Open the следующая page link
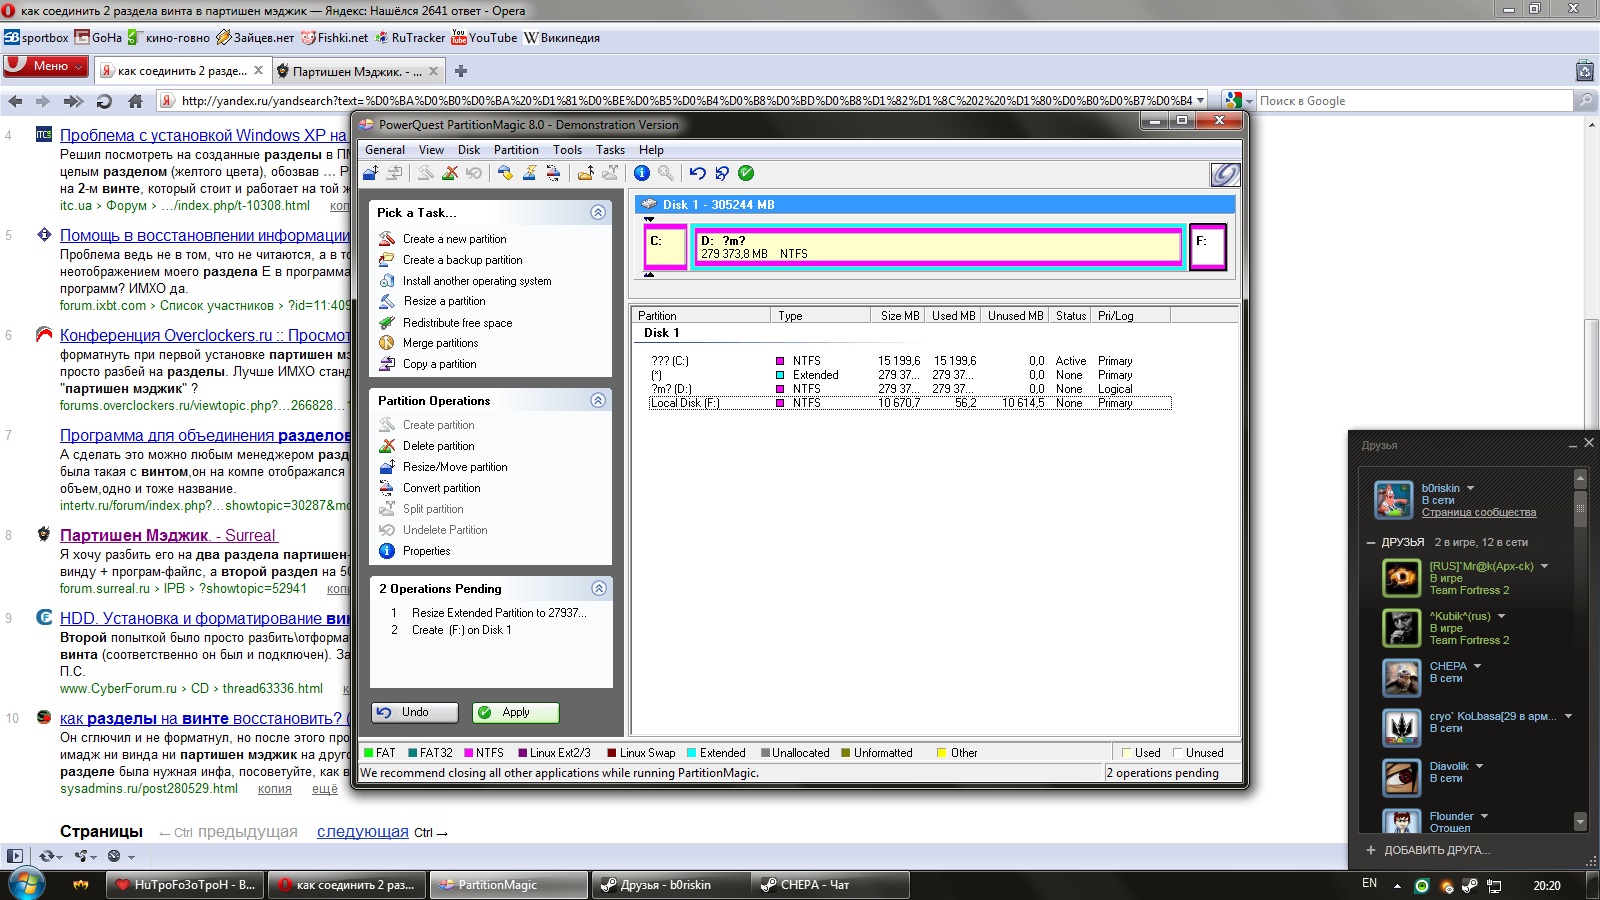Viewport: 1600px width, 900px height. tap(363, 832)
